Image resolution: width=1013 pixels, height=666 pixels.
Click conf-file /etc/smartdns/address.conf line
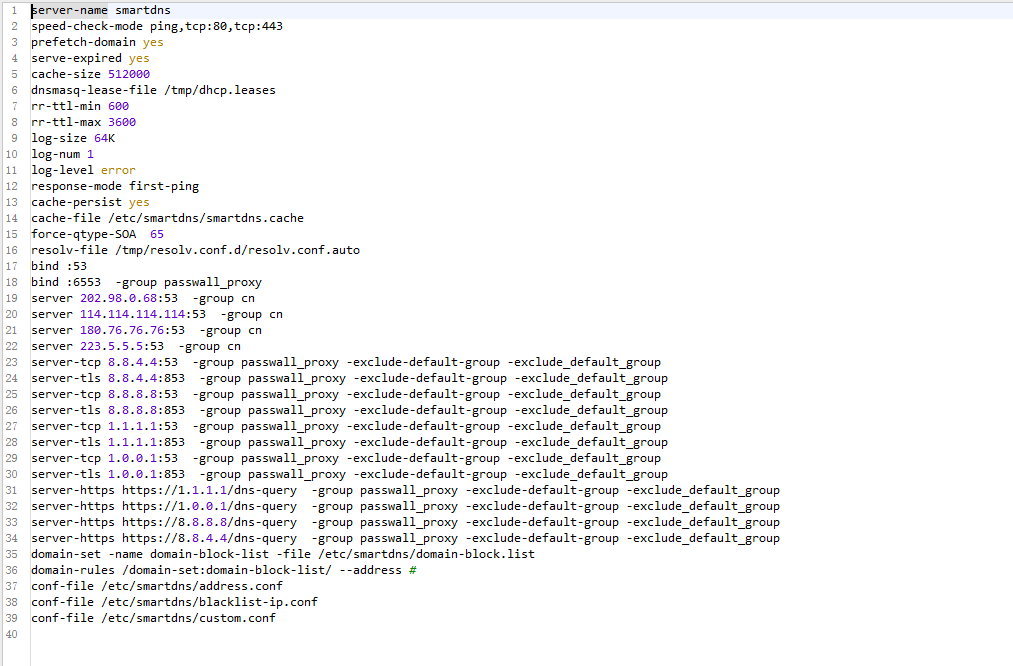[x=157, y=587]
